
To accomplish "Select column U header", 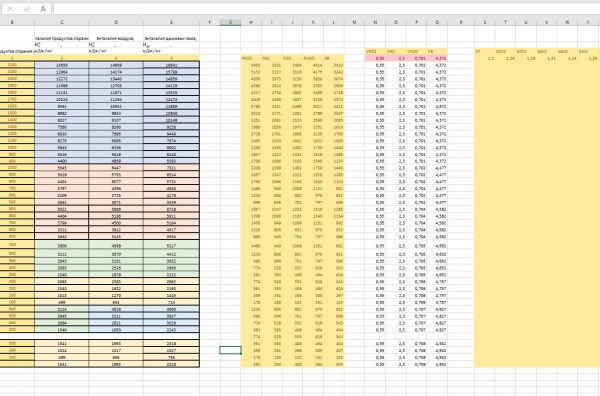I will pos(526,22).
